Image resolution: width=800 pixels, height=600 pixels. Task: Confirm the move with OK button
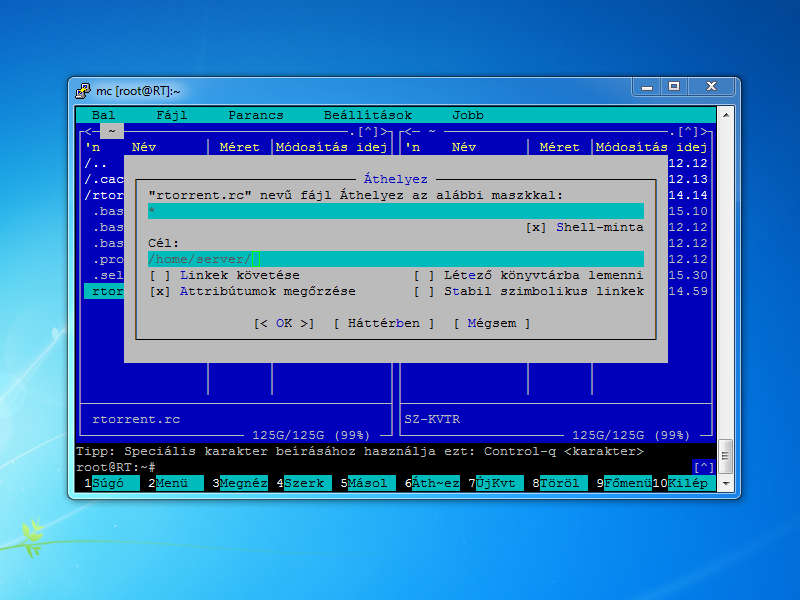(x=284, y=323)
